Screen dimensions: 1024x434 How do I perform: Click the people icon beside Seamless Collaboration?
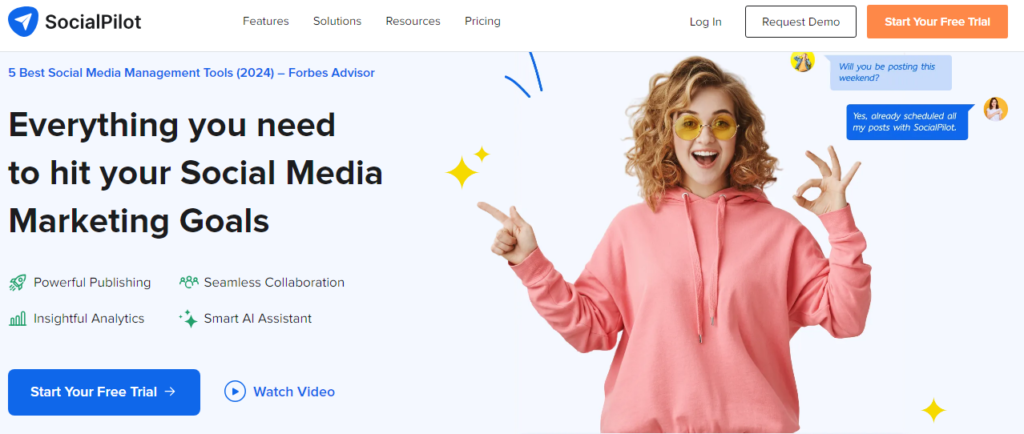189,283
